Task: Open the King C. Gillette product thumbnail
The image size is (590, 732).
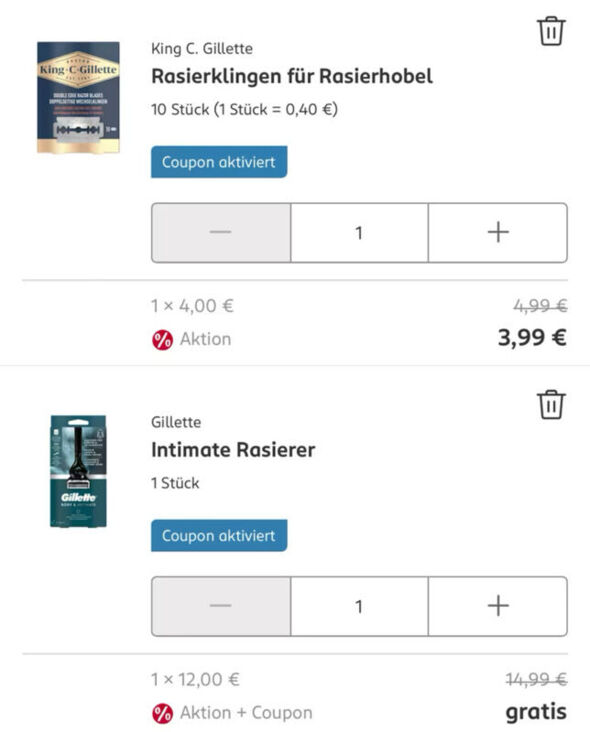Action: pyautogui.click(x=78, y=97)
